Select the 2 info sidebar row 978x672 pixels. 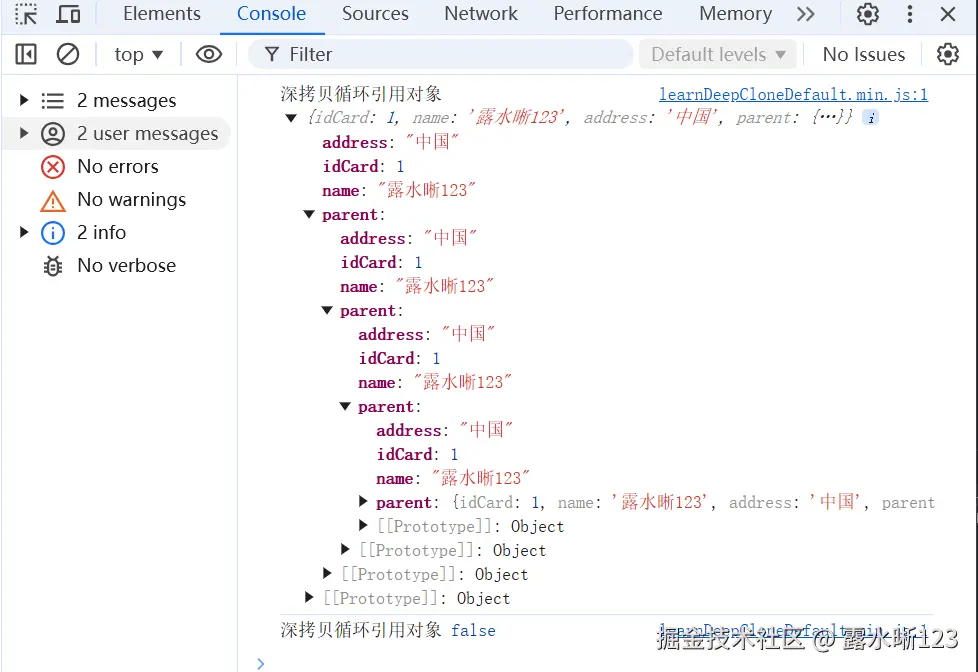click(x=117, y=233)
